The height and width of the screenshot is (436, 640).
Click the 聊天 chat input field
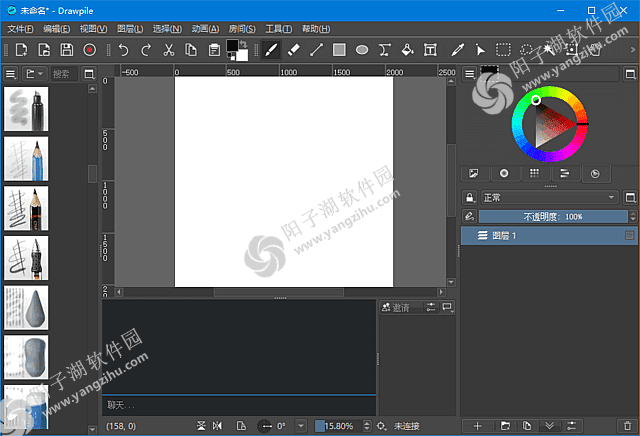click(x=239, y=405)
